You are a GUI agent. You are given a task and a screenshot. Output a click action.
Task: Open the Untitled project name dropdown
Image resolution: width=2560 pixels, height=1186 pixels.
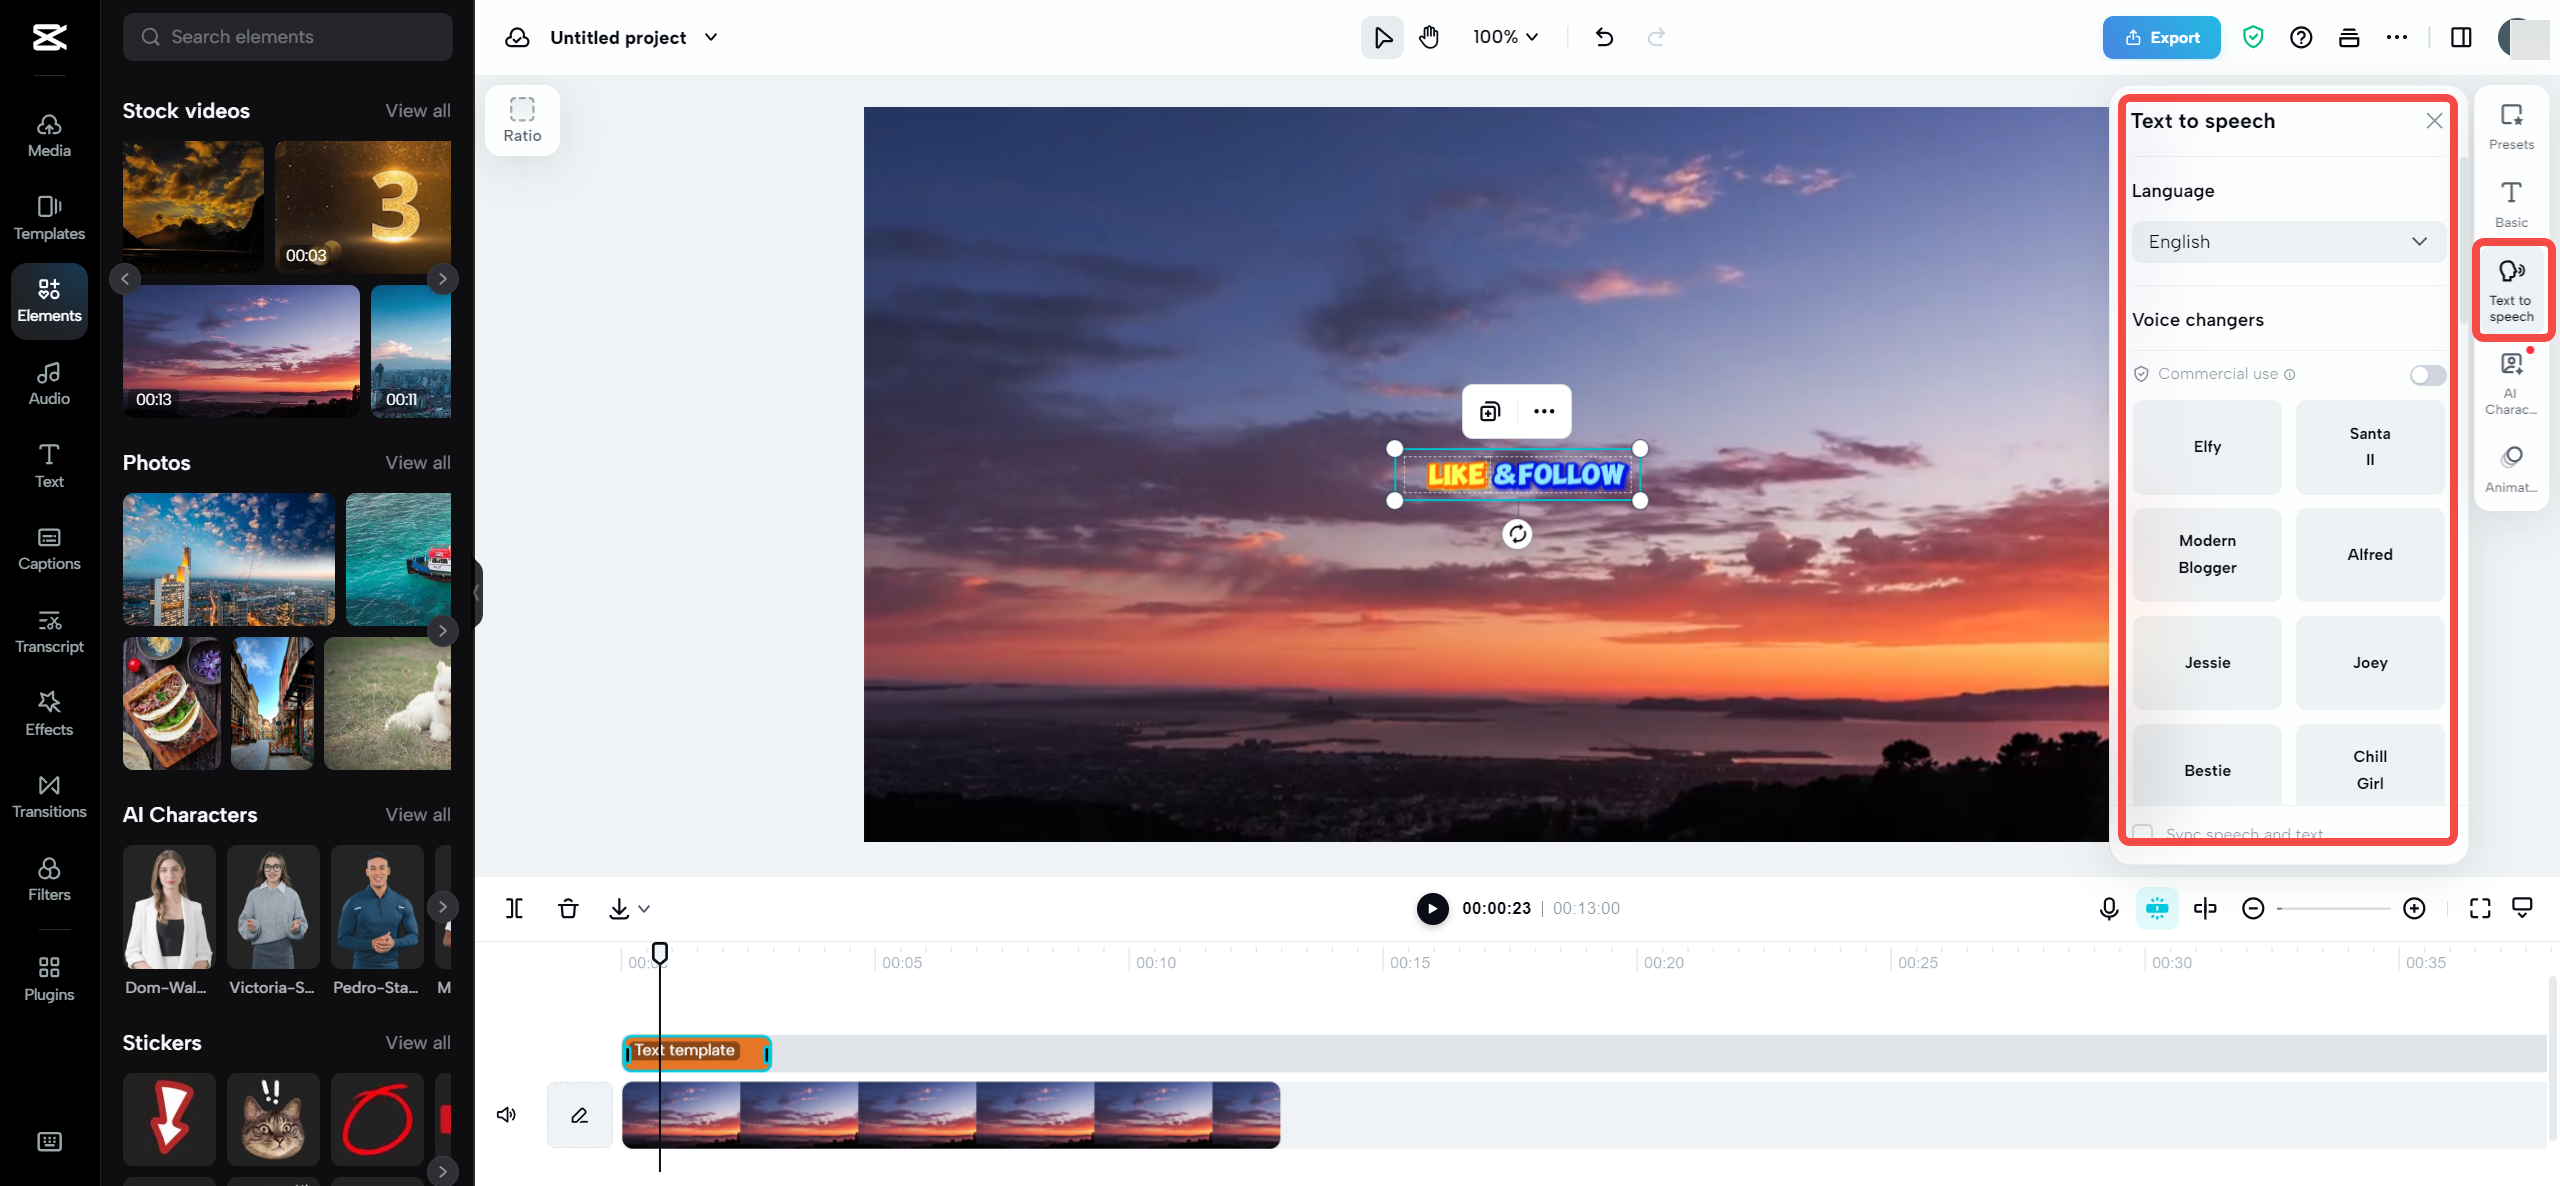point(711,37)
